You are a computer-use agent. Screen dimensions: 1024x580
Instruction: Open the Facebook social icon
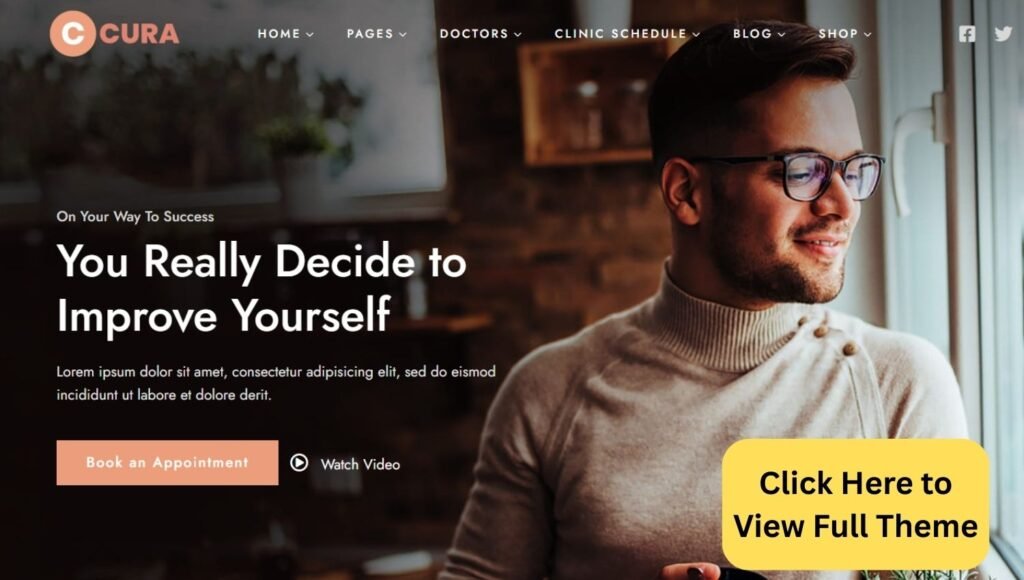[x=967, y=34]
